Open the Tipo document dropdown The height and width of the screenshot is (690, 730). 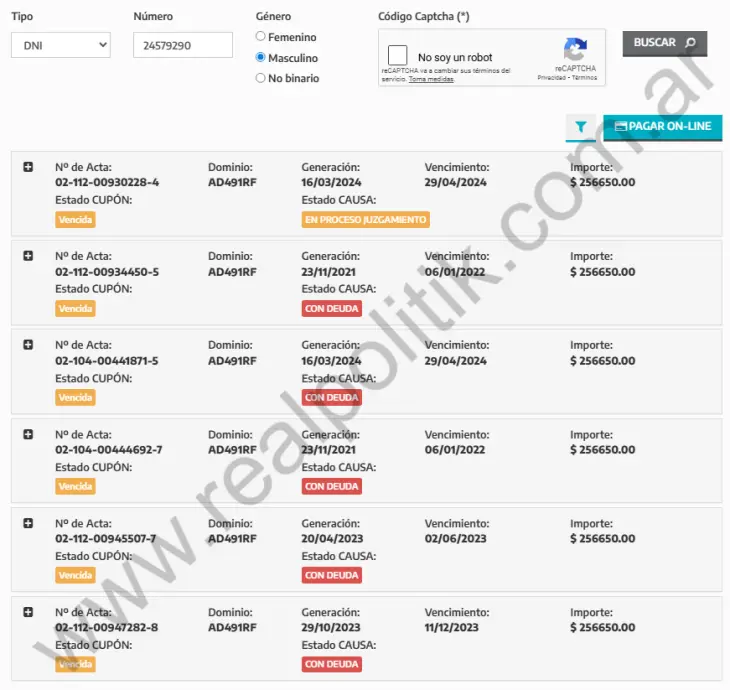[61, 45]
